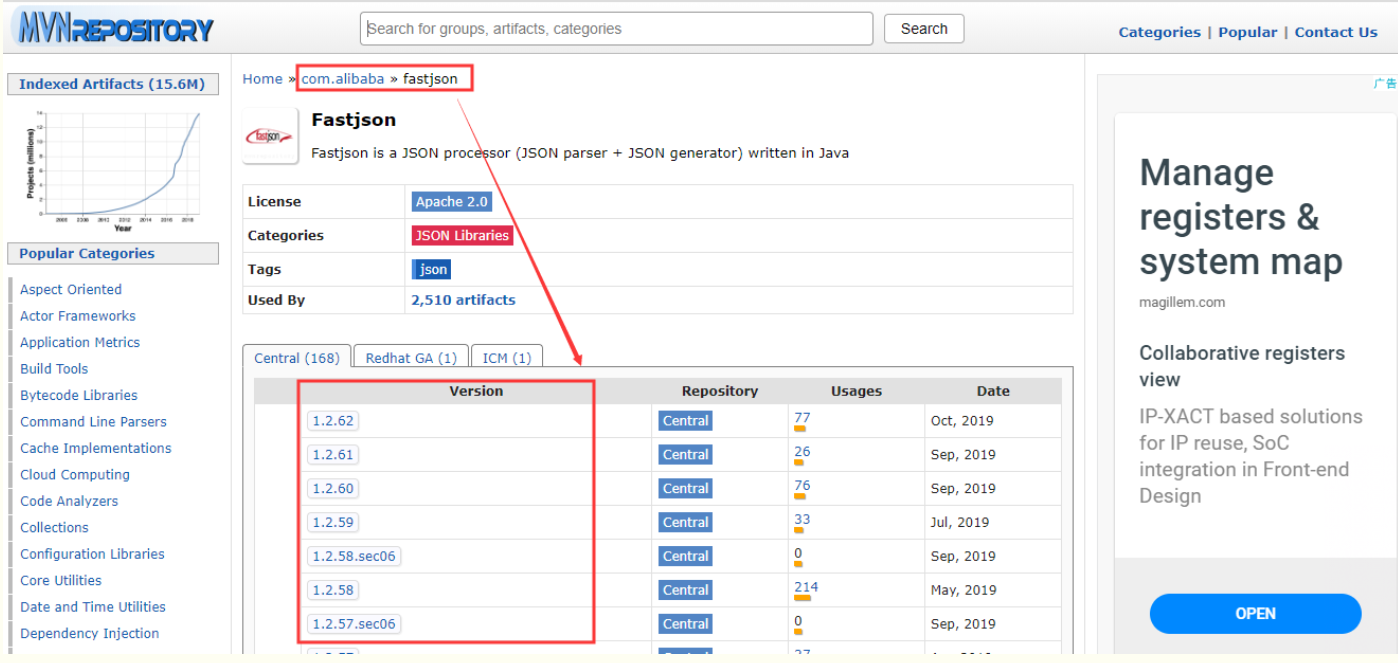The height and width of the screenshot is (663, 1398).
Task: Go to Home breadcrumb link
Action: [x=262, y=79]
